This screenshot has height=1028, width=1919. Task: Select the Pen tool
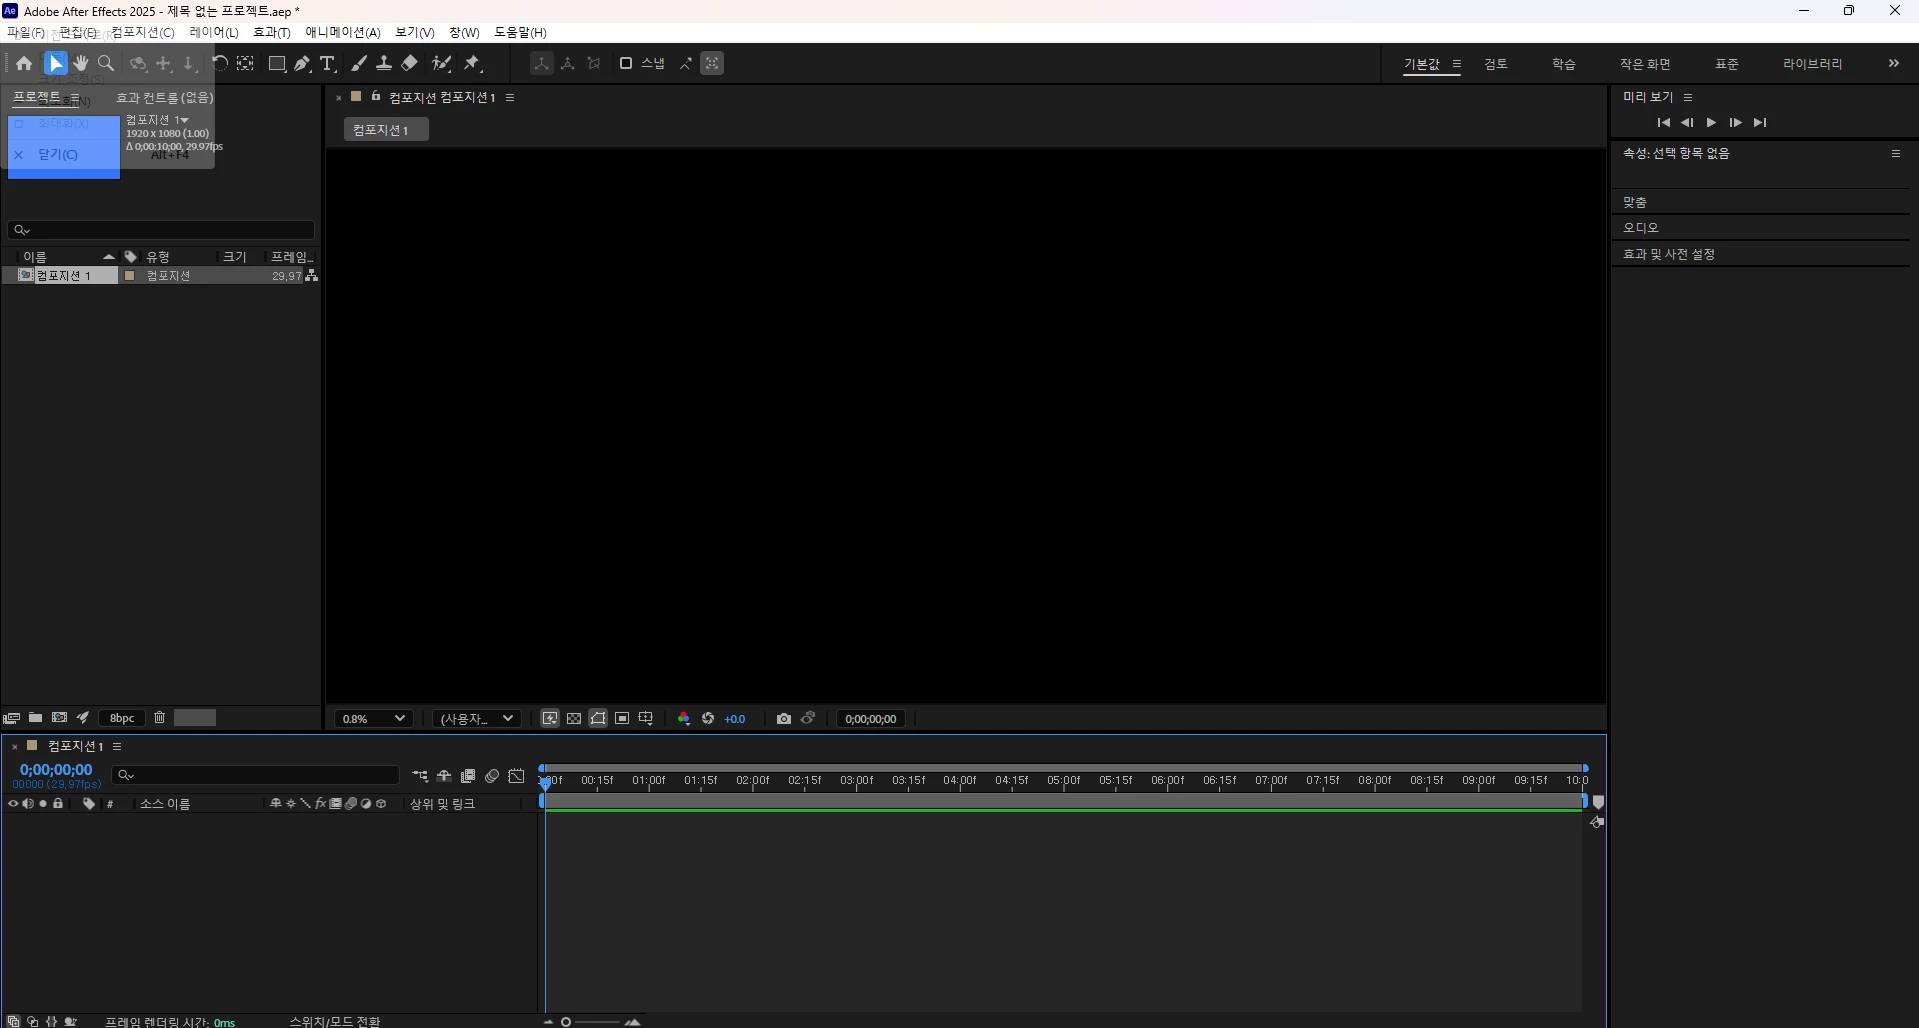point(302,63)
